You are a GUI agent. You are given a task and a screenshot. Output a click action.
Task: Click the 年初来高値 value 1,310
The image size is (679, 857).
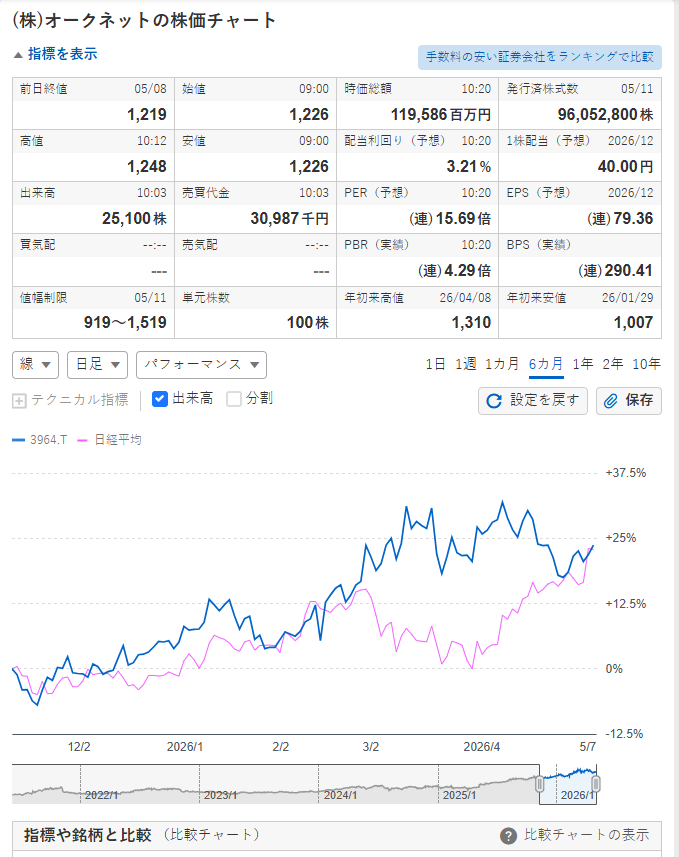pos(471,322)
